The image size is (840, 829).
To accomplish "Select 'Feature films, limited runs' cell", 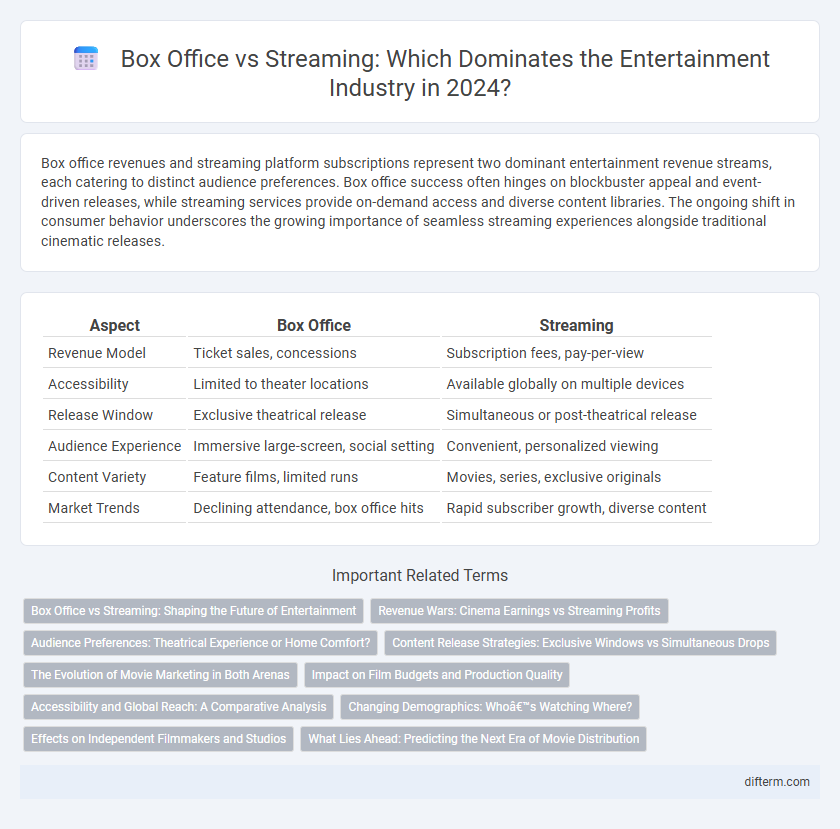I will coord(314,477).
